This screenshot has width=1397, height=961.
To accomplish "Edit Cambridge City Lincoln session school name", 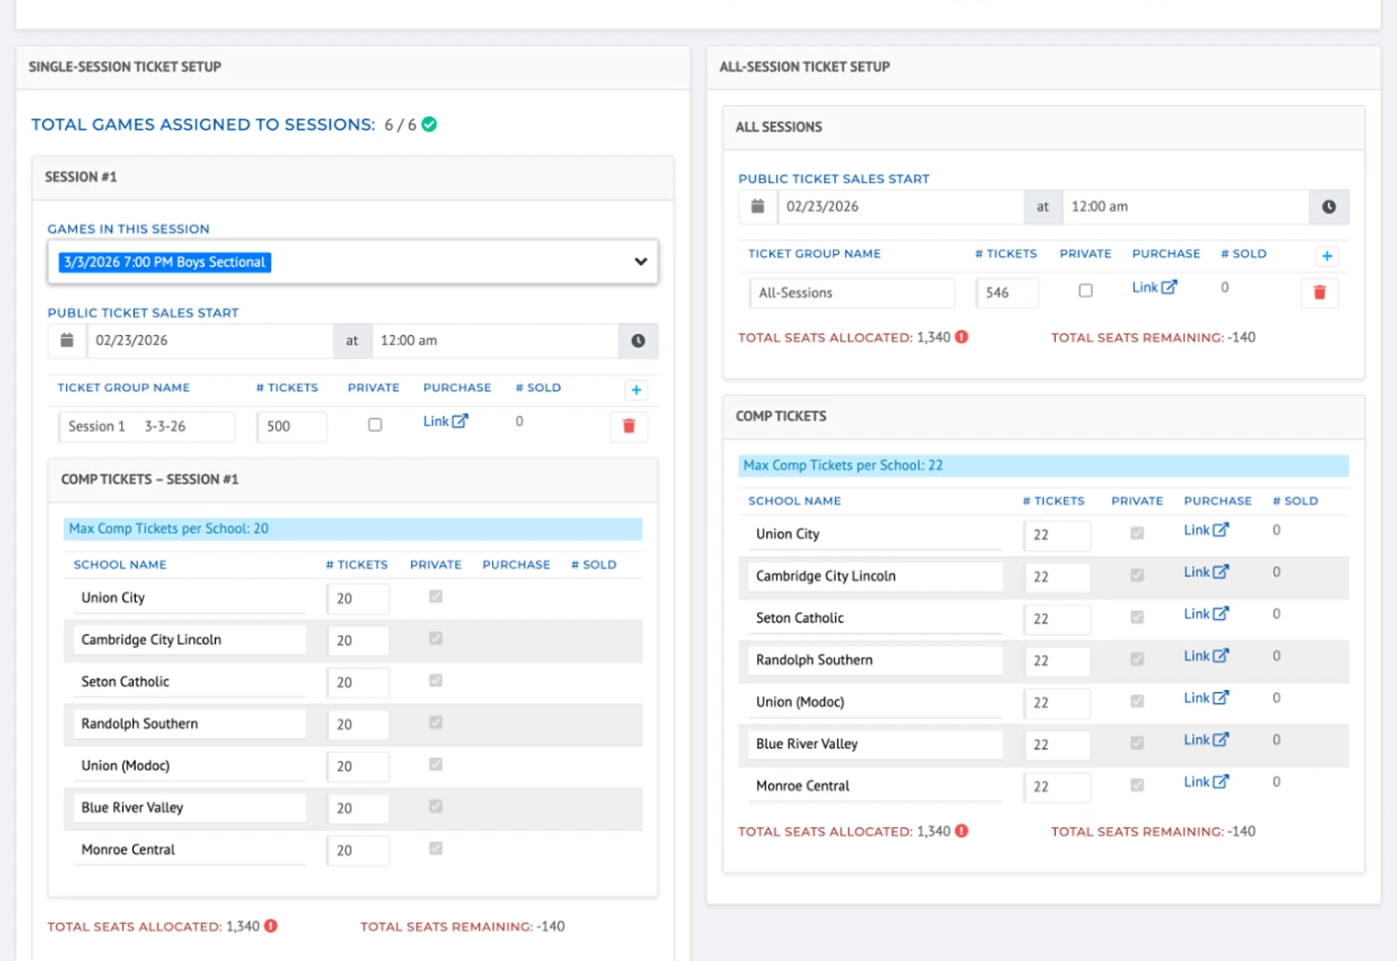I will [190, 640].
